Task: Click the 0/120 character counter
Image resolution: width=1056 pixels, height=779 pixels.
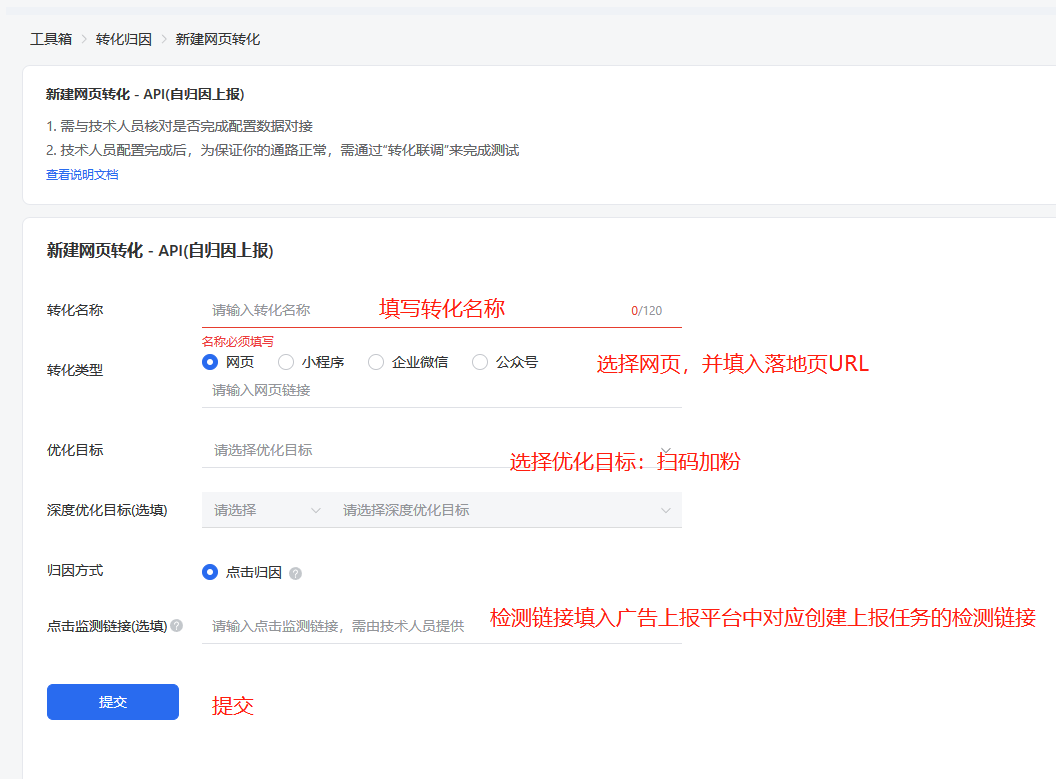Action: click(x=646, y=311)
